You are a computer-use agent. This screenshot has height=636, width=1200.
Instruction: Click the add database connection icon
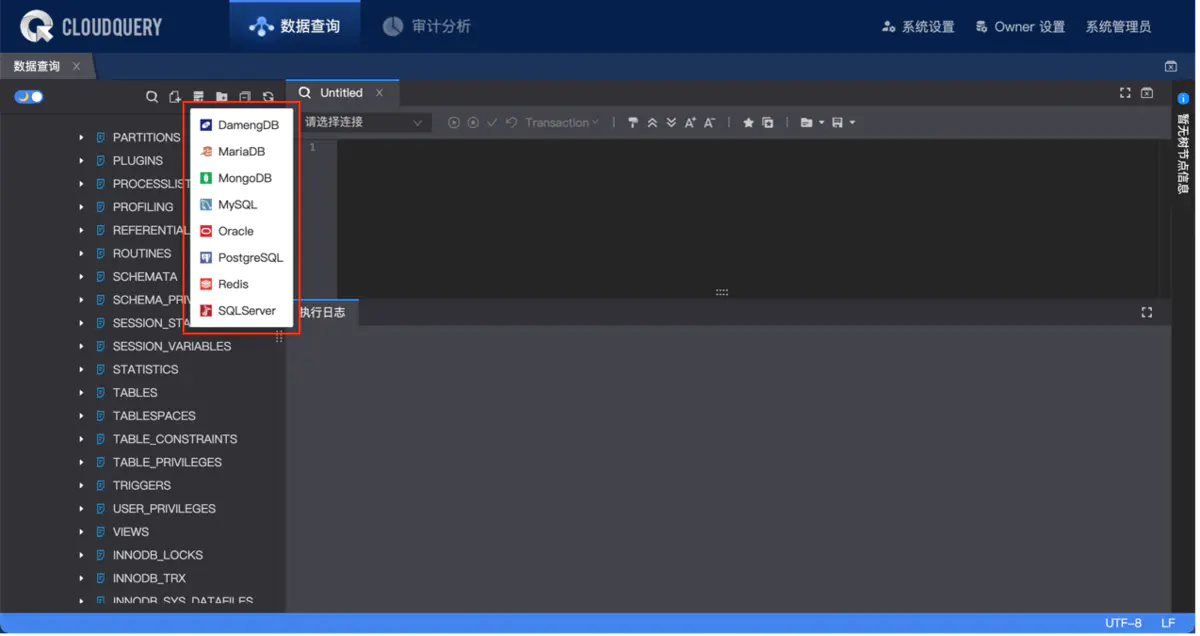click(198, 97)
